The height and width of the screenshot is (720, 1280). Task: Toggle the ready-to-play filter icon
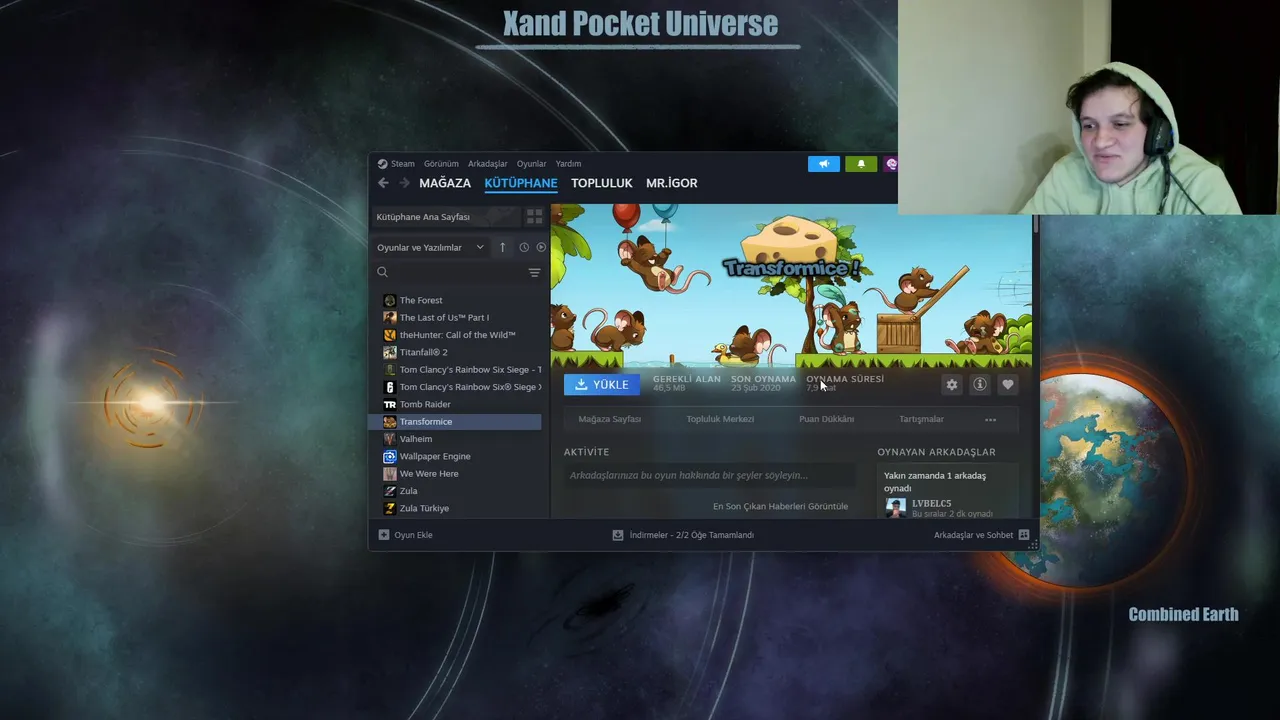(541, 247)
